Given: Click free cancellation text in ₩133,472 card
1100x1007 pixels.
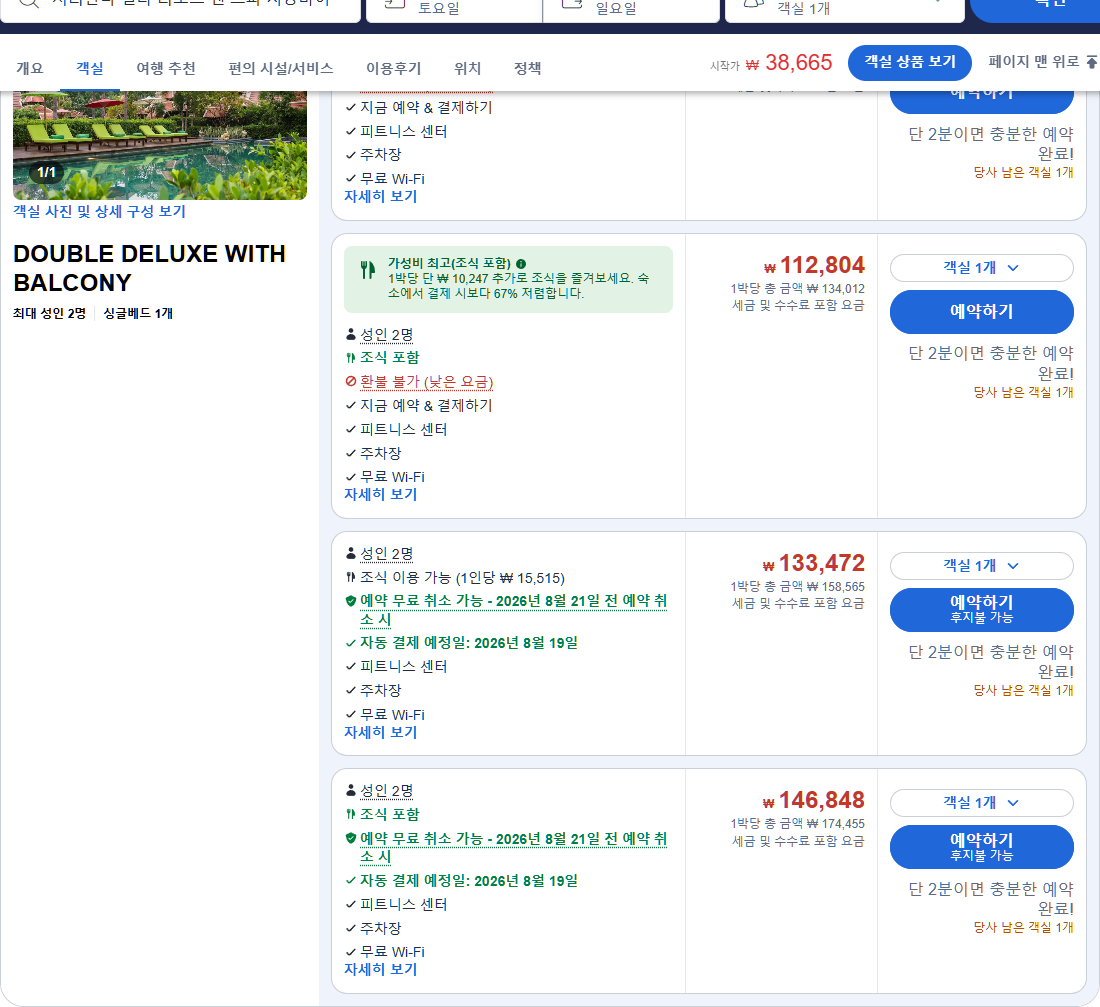Looking at the screenshot, I should (514, 610).
